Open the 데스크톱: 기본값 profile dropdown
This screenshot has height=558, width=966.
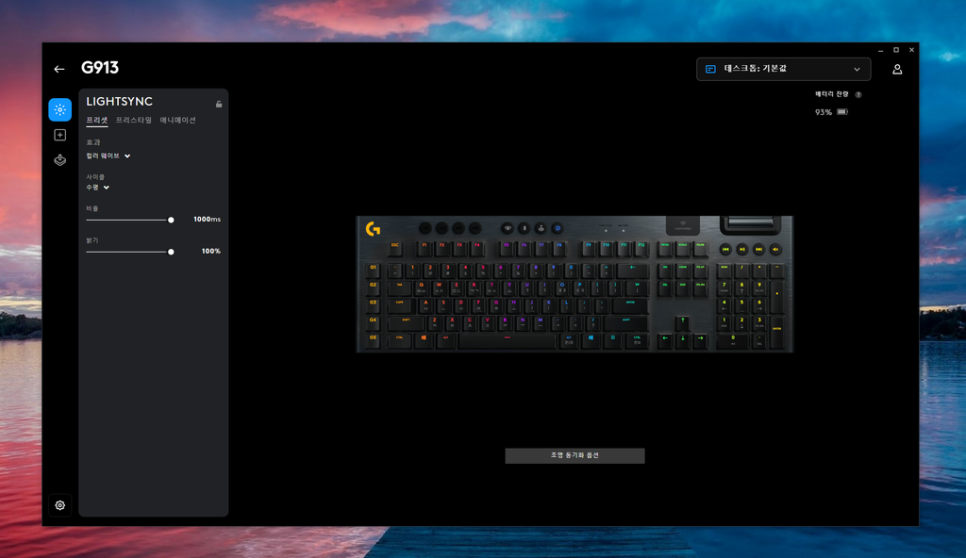click(784, 69)
